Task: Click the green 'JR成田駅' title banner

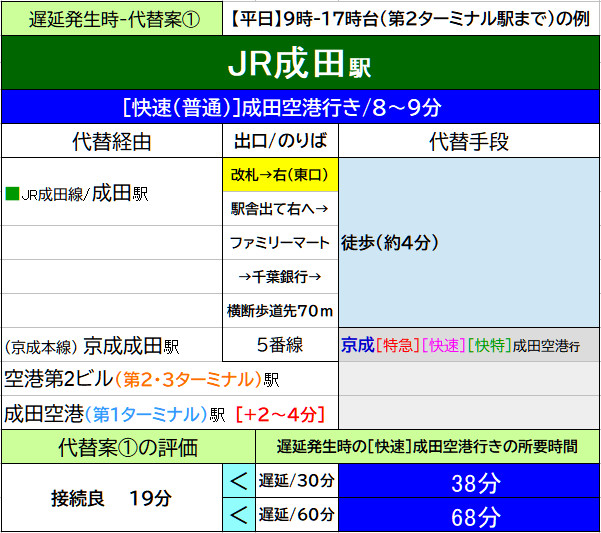Action: [300, 63]
